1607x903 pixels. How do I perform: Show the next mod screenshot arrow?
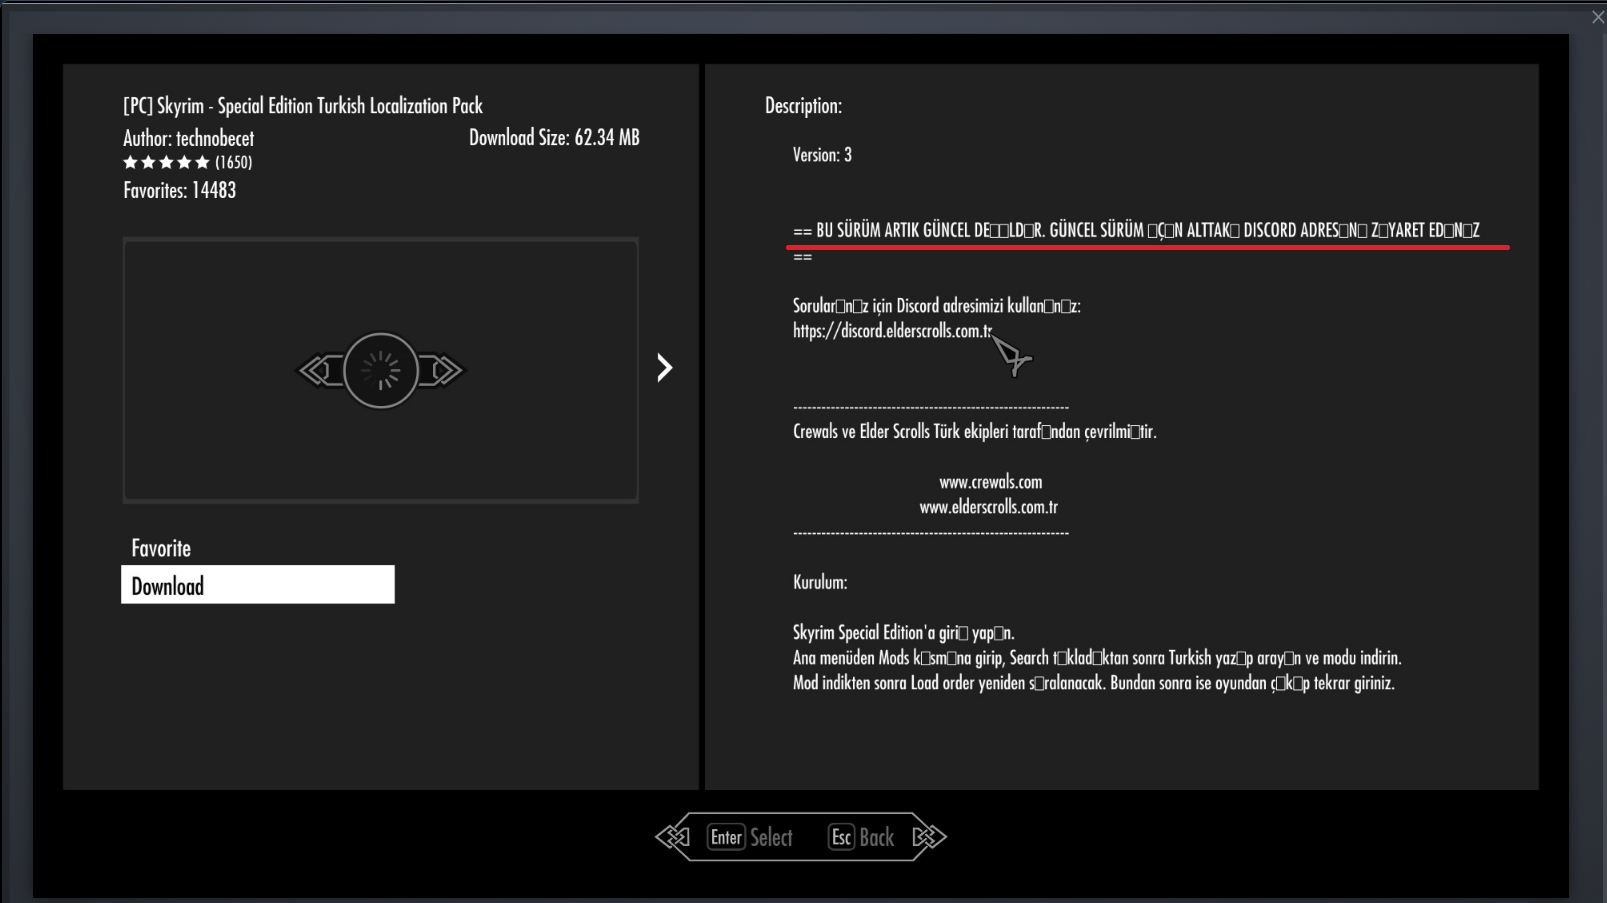point(664,368)
